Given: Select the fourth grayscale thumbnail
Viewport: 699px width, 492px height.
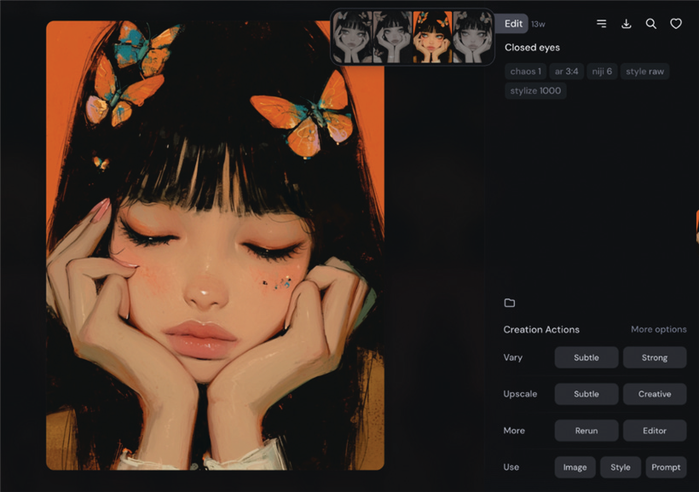Looking at the screenshot, I should 472,37.
